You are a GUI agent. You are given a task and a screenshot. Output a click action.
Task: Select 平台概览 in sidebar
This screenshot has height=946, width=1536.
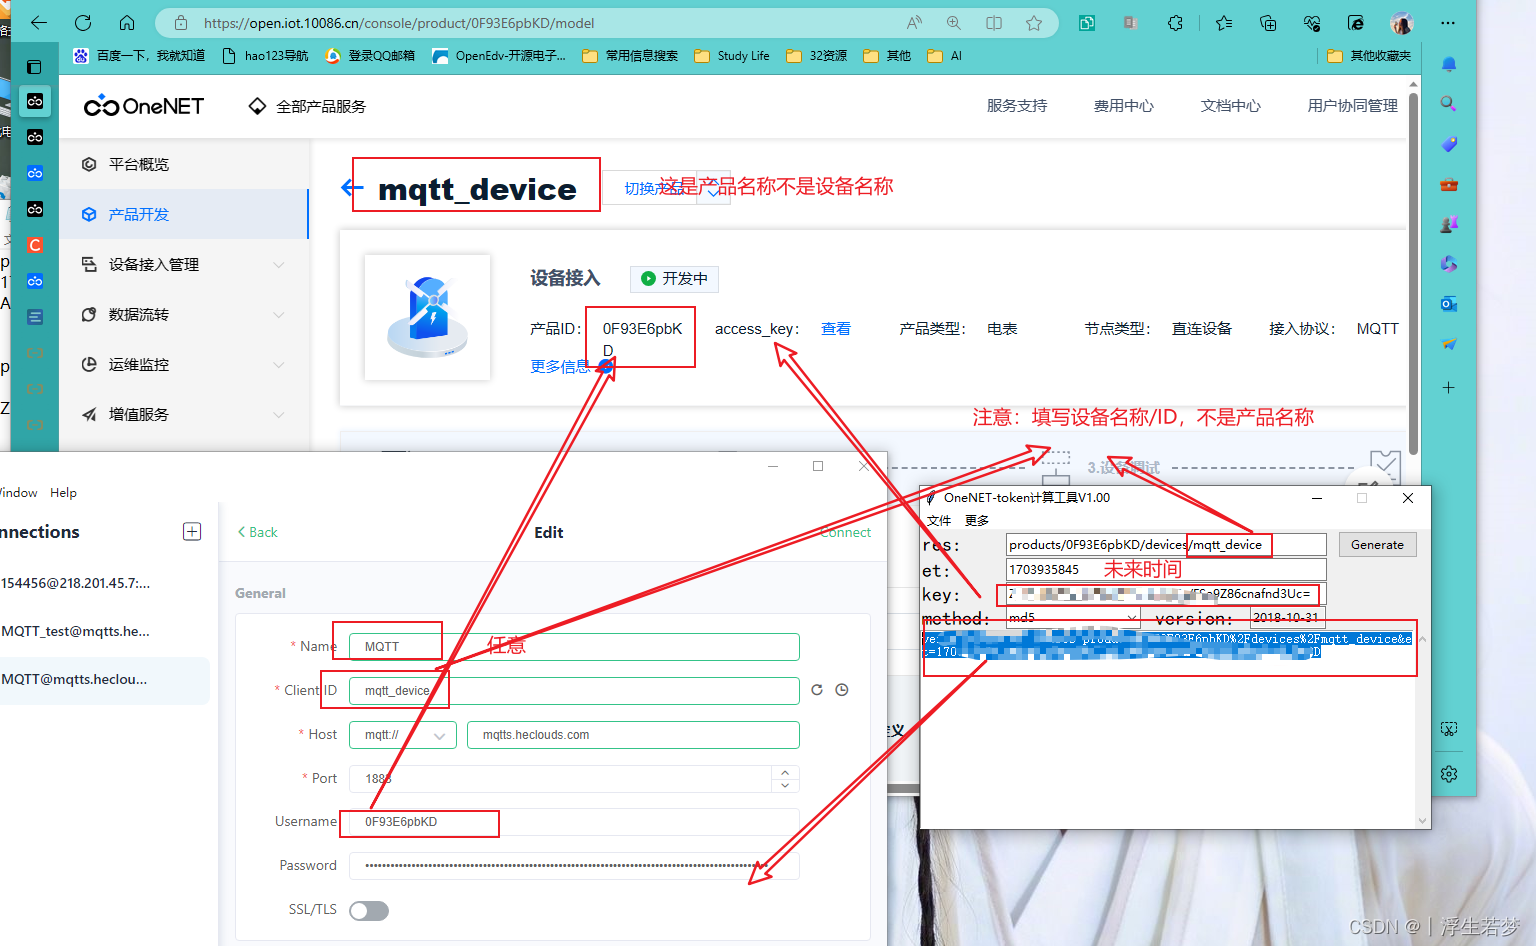(x=183, y=164)
